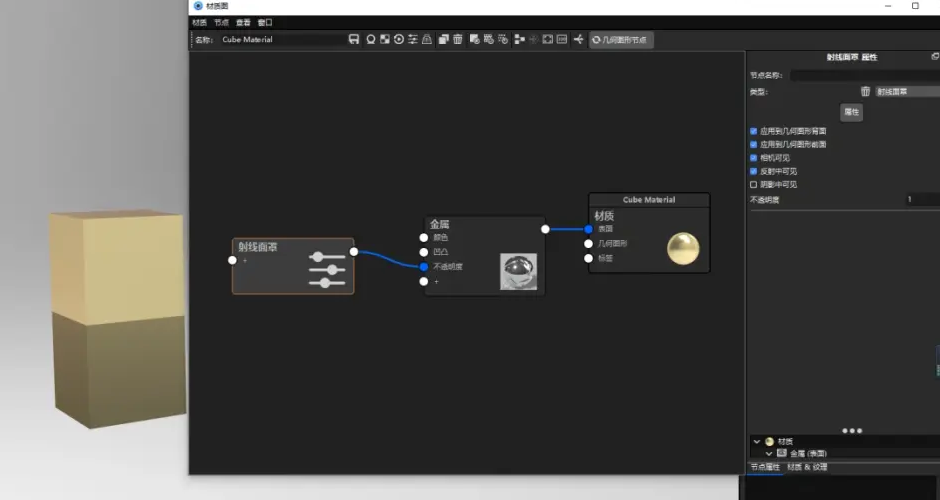Click the 几何图形 socket on Cube Material node
The width and height of the screenshot is (940, 500).
pos(589,243)
